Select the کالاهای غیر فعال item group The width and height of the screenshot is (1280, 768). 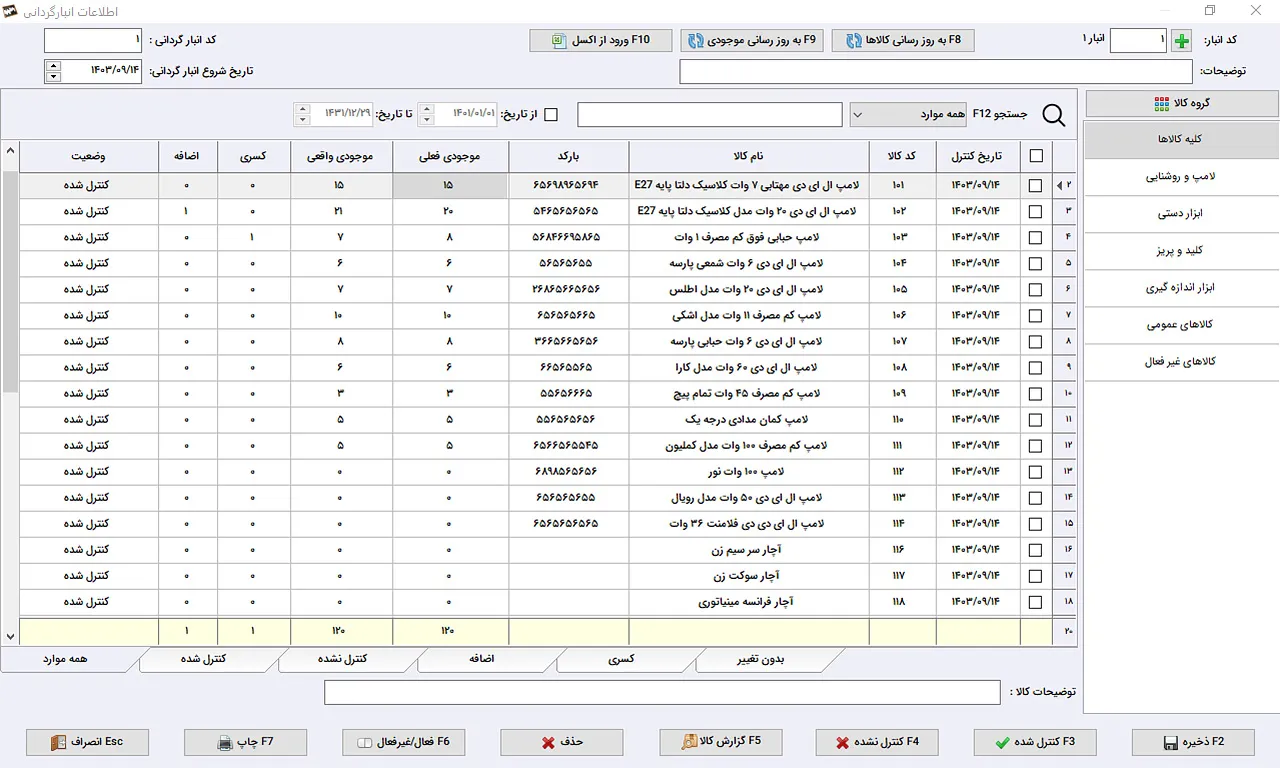click(1182, 362)
